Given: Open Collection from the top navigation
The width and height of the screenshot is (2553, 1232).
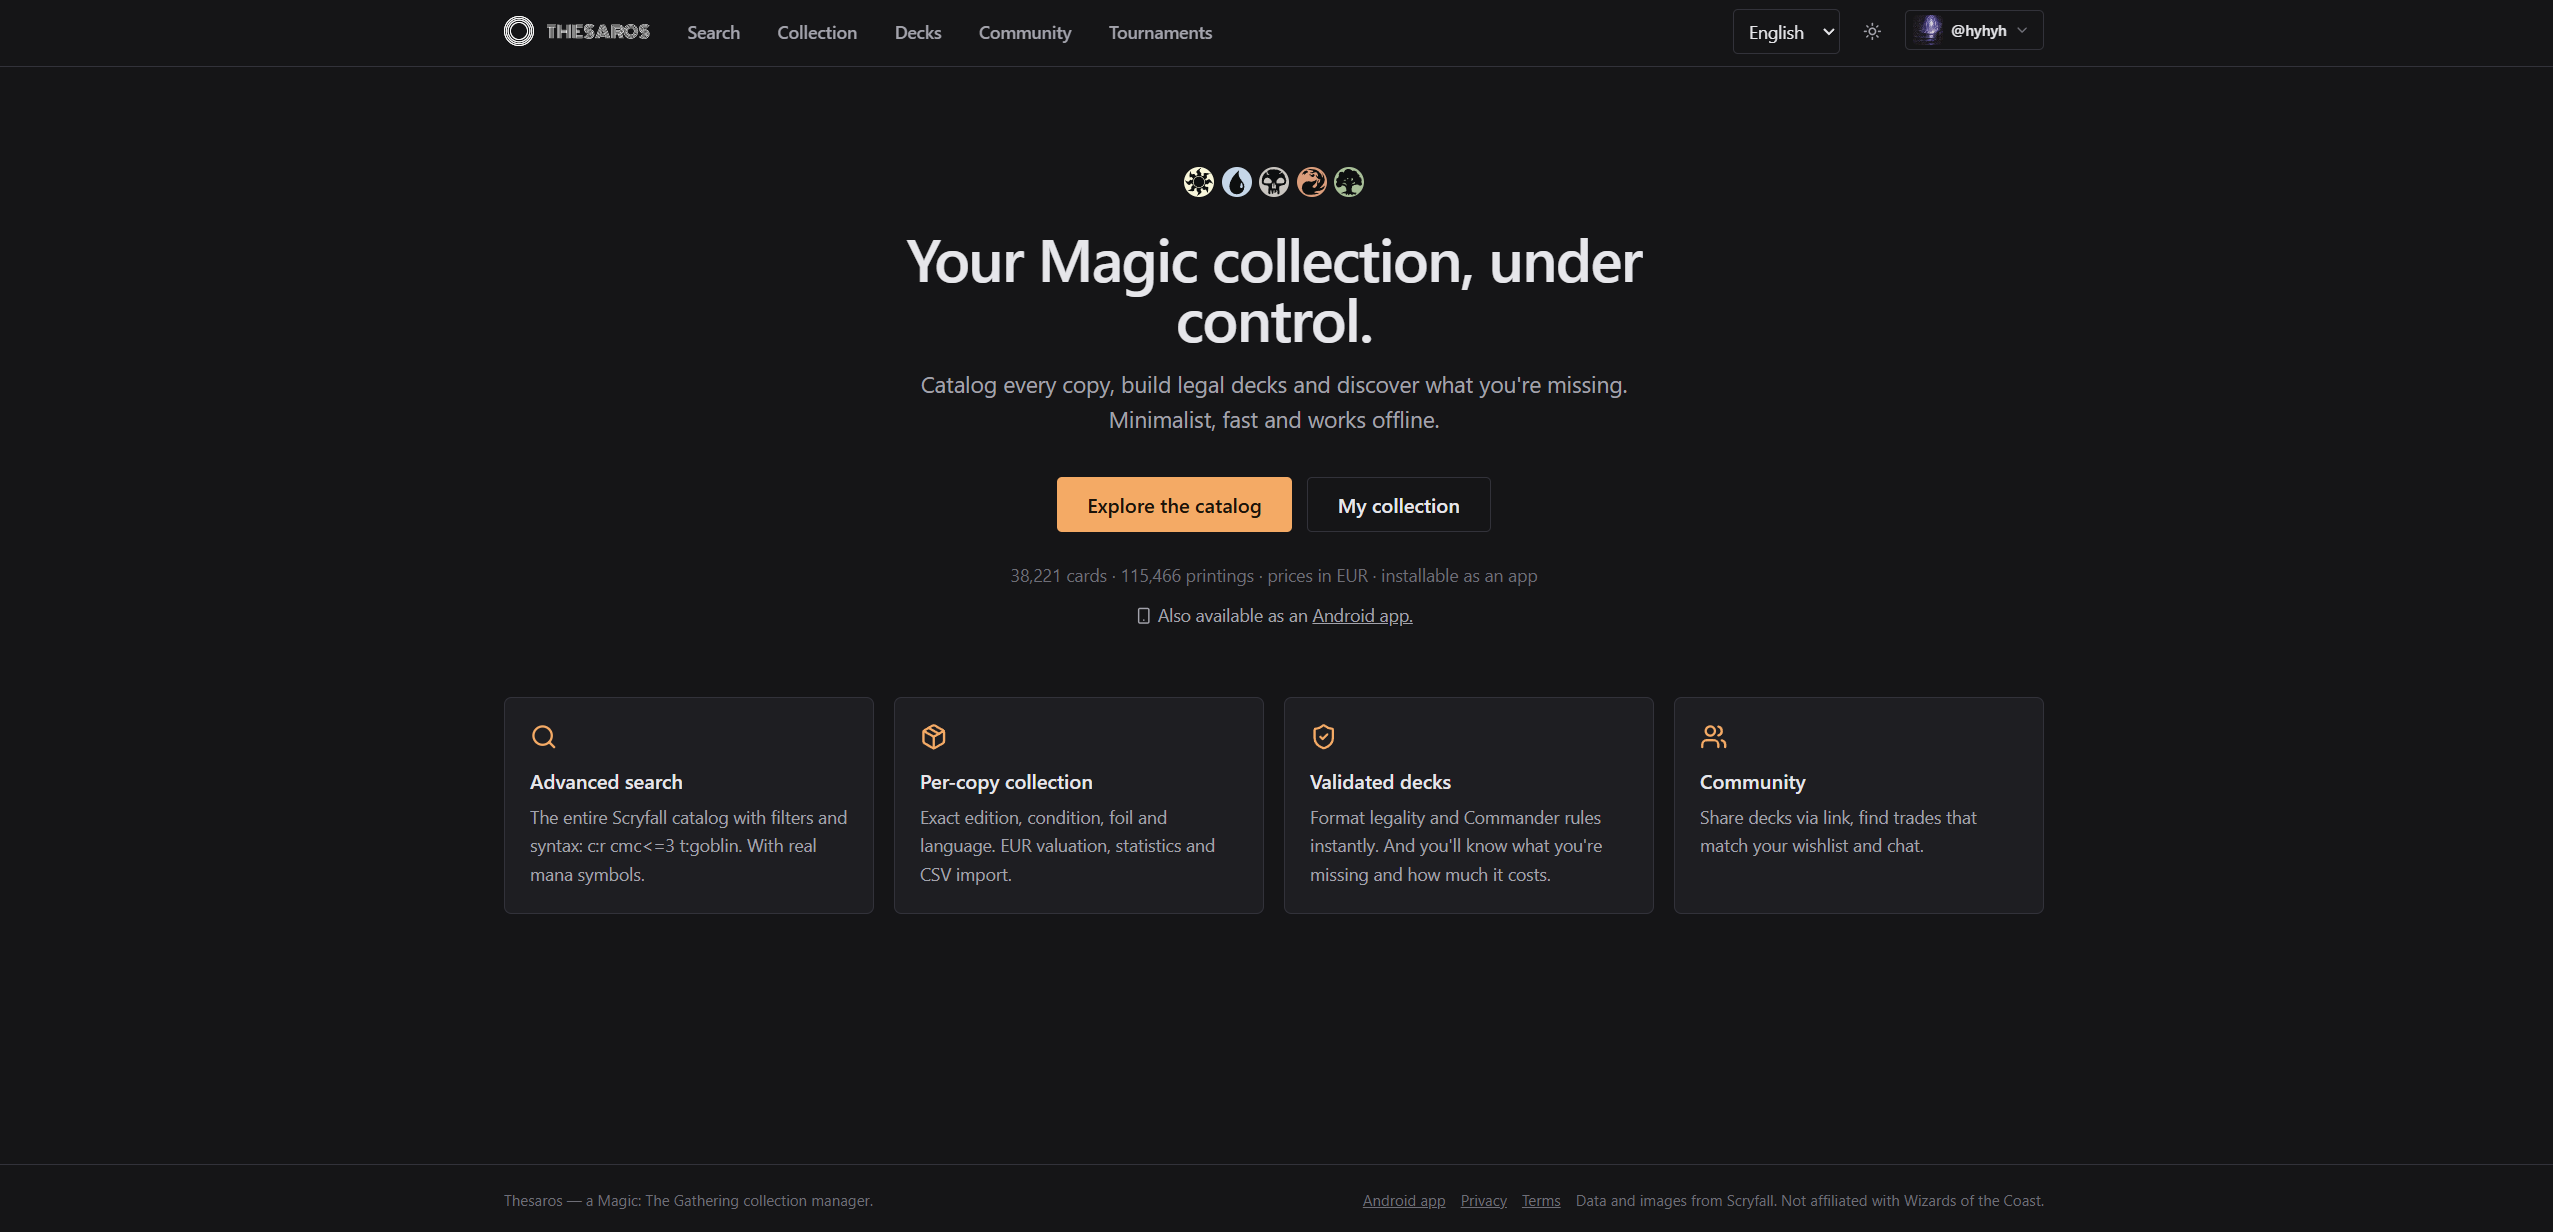Looking at the screenshot, I should [817, 33].
